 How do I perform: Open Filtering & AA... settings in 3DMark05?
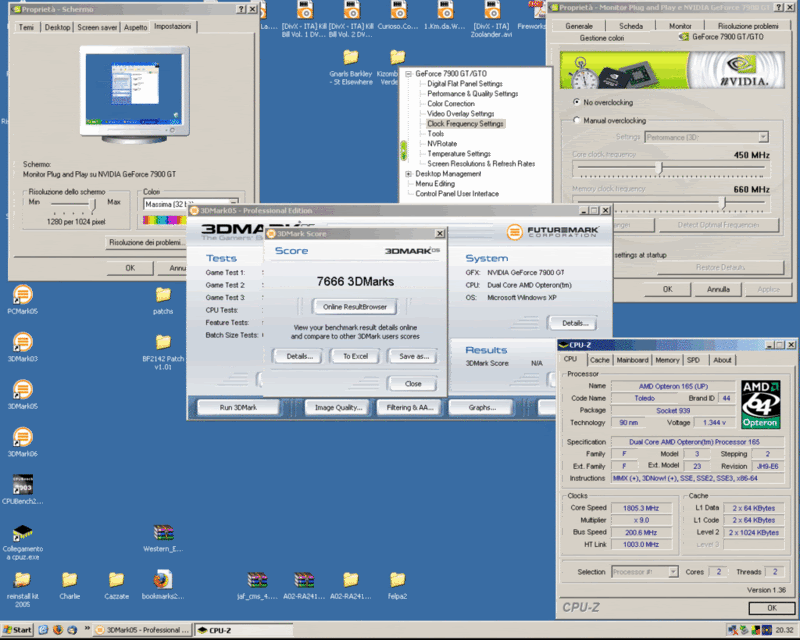(410, 407)
